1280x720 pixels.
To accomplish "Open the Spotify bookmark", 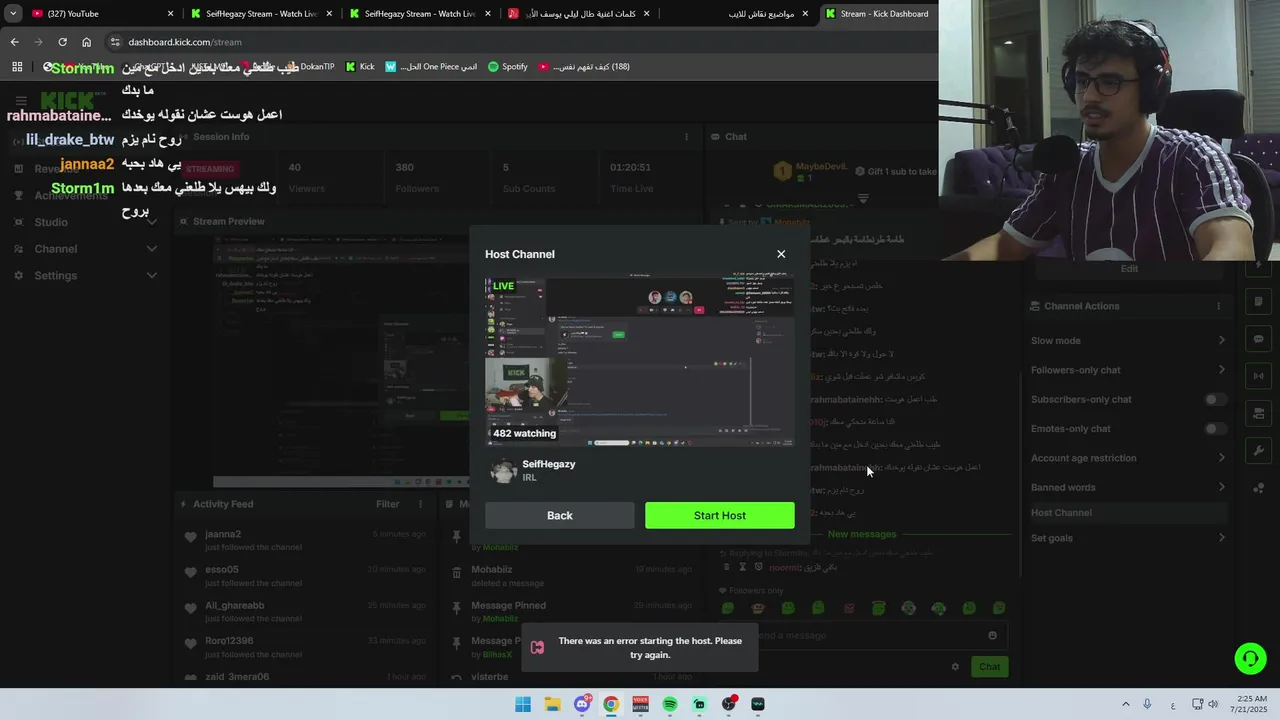I will tap(508, 67).
